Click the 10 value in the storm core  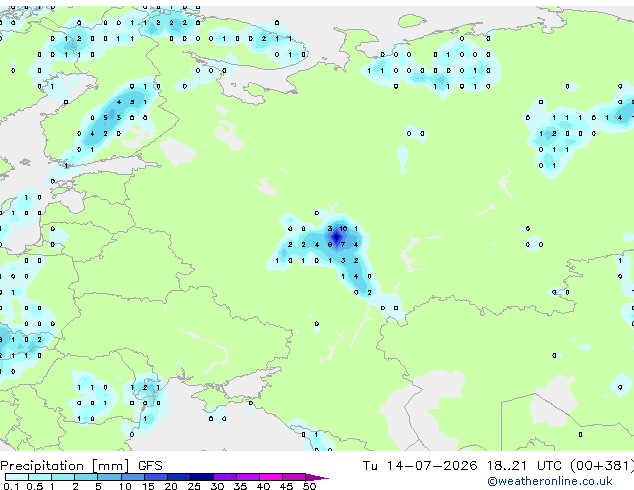click(x=343, y=228)
